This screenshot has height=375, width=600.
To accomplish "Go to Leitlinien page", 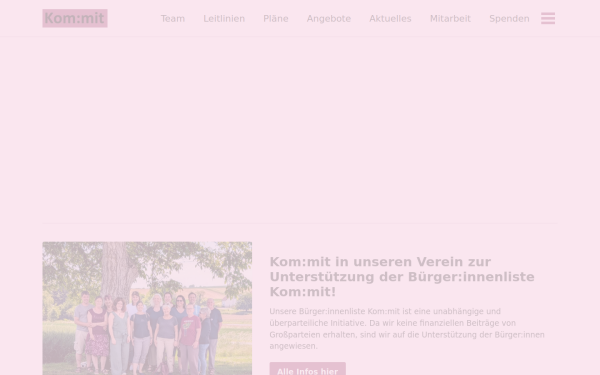I will point(224,19).
